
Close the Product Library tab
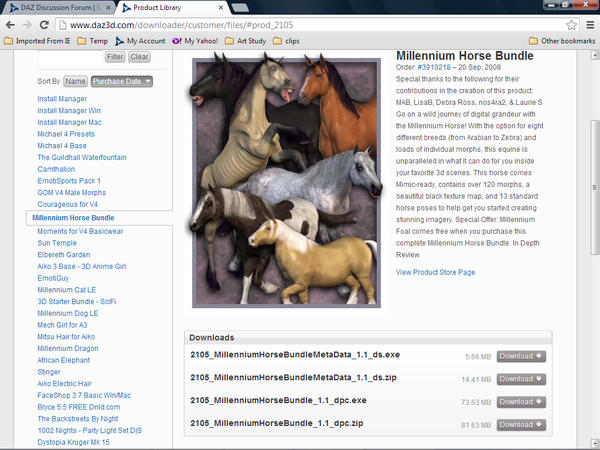[x=221, y=7]
